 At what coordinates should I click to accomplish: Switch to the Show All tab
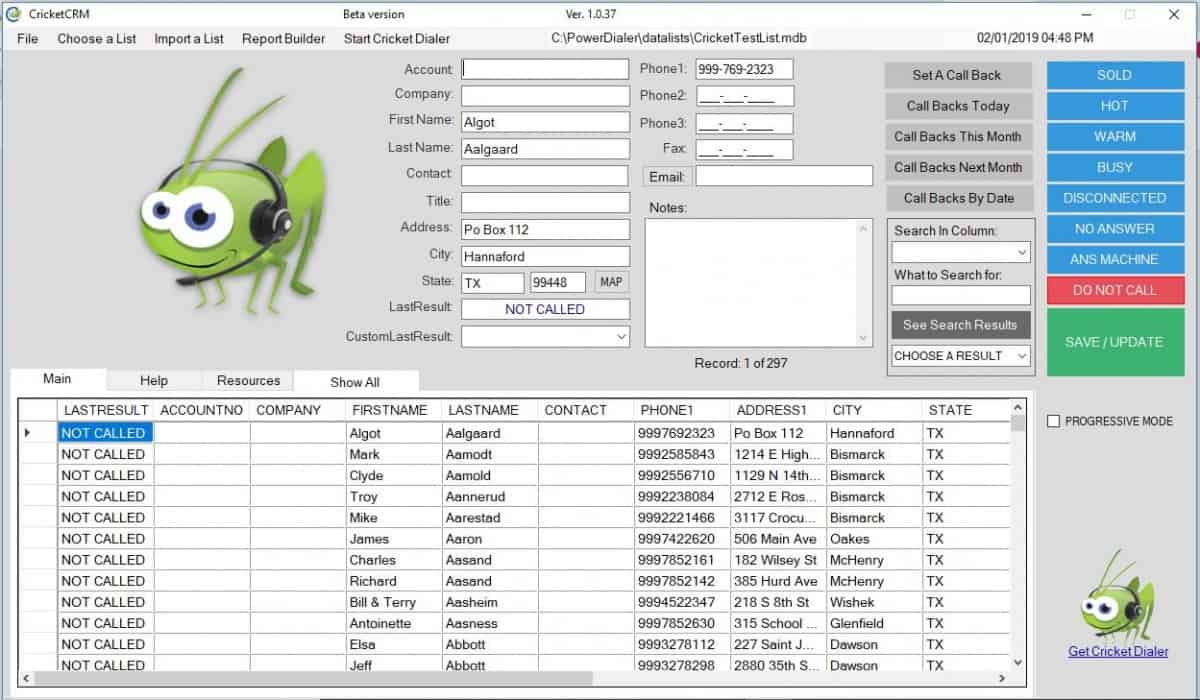click(x=355, y=382)
